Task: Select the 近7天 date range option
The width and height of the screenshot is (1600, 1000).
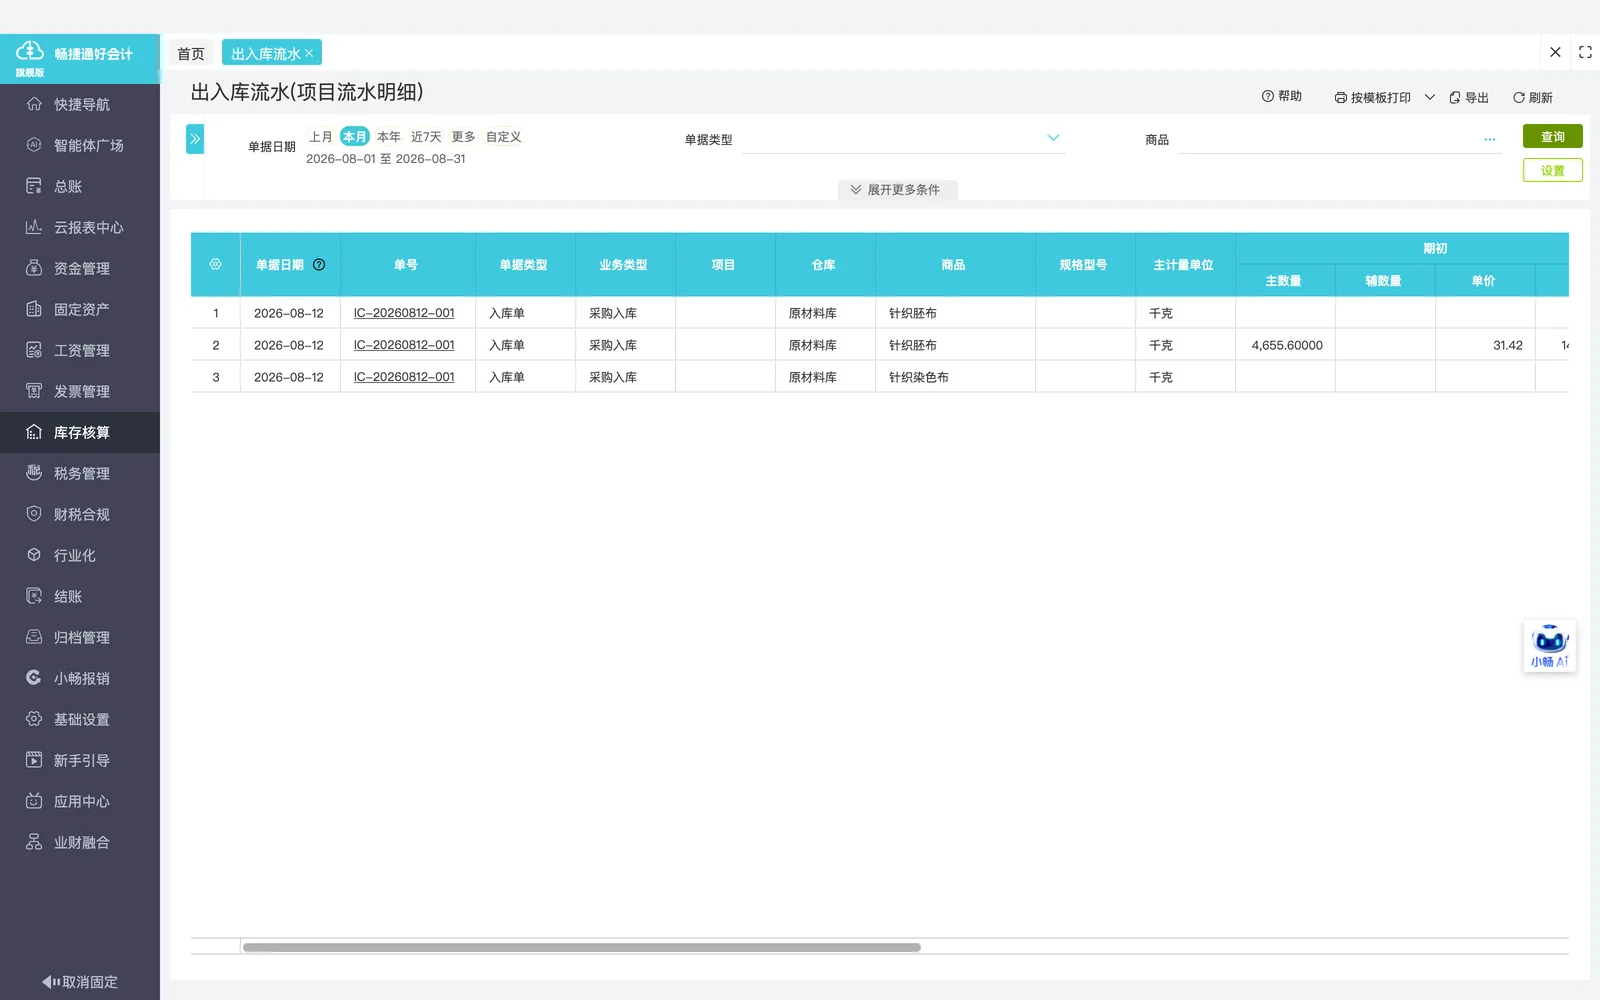Action: tap(426, 137)
